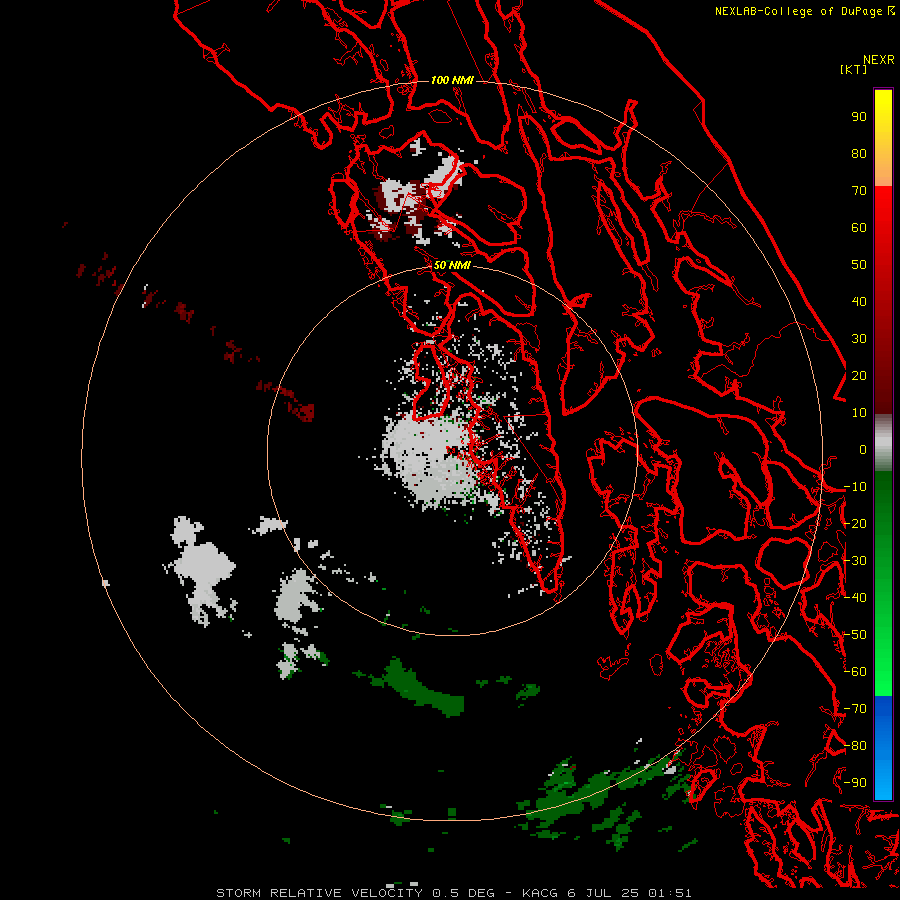Image resolution: width=900 pixels, height=900 pixels.
Task: Click the 30 value on the velocity scale
Action: click(x=859, y=339)
